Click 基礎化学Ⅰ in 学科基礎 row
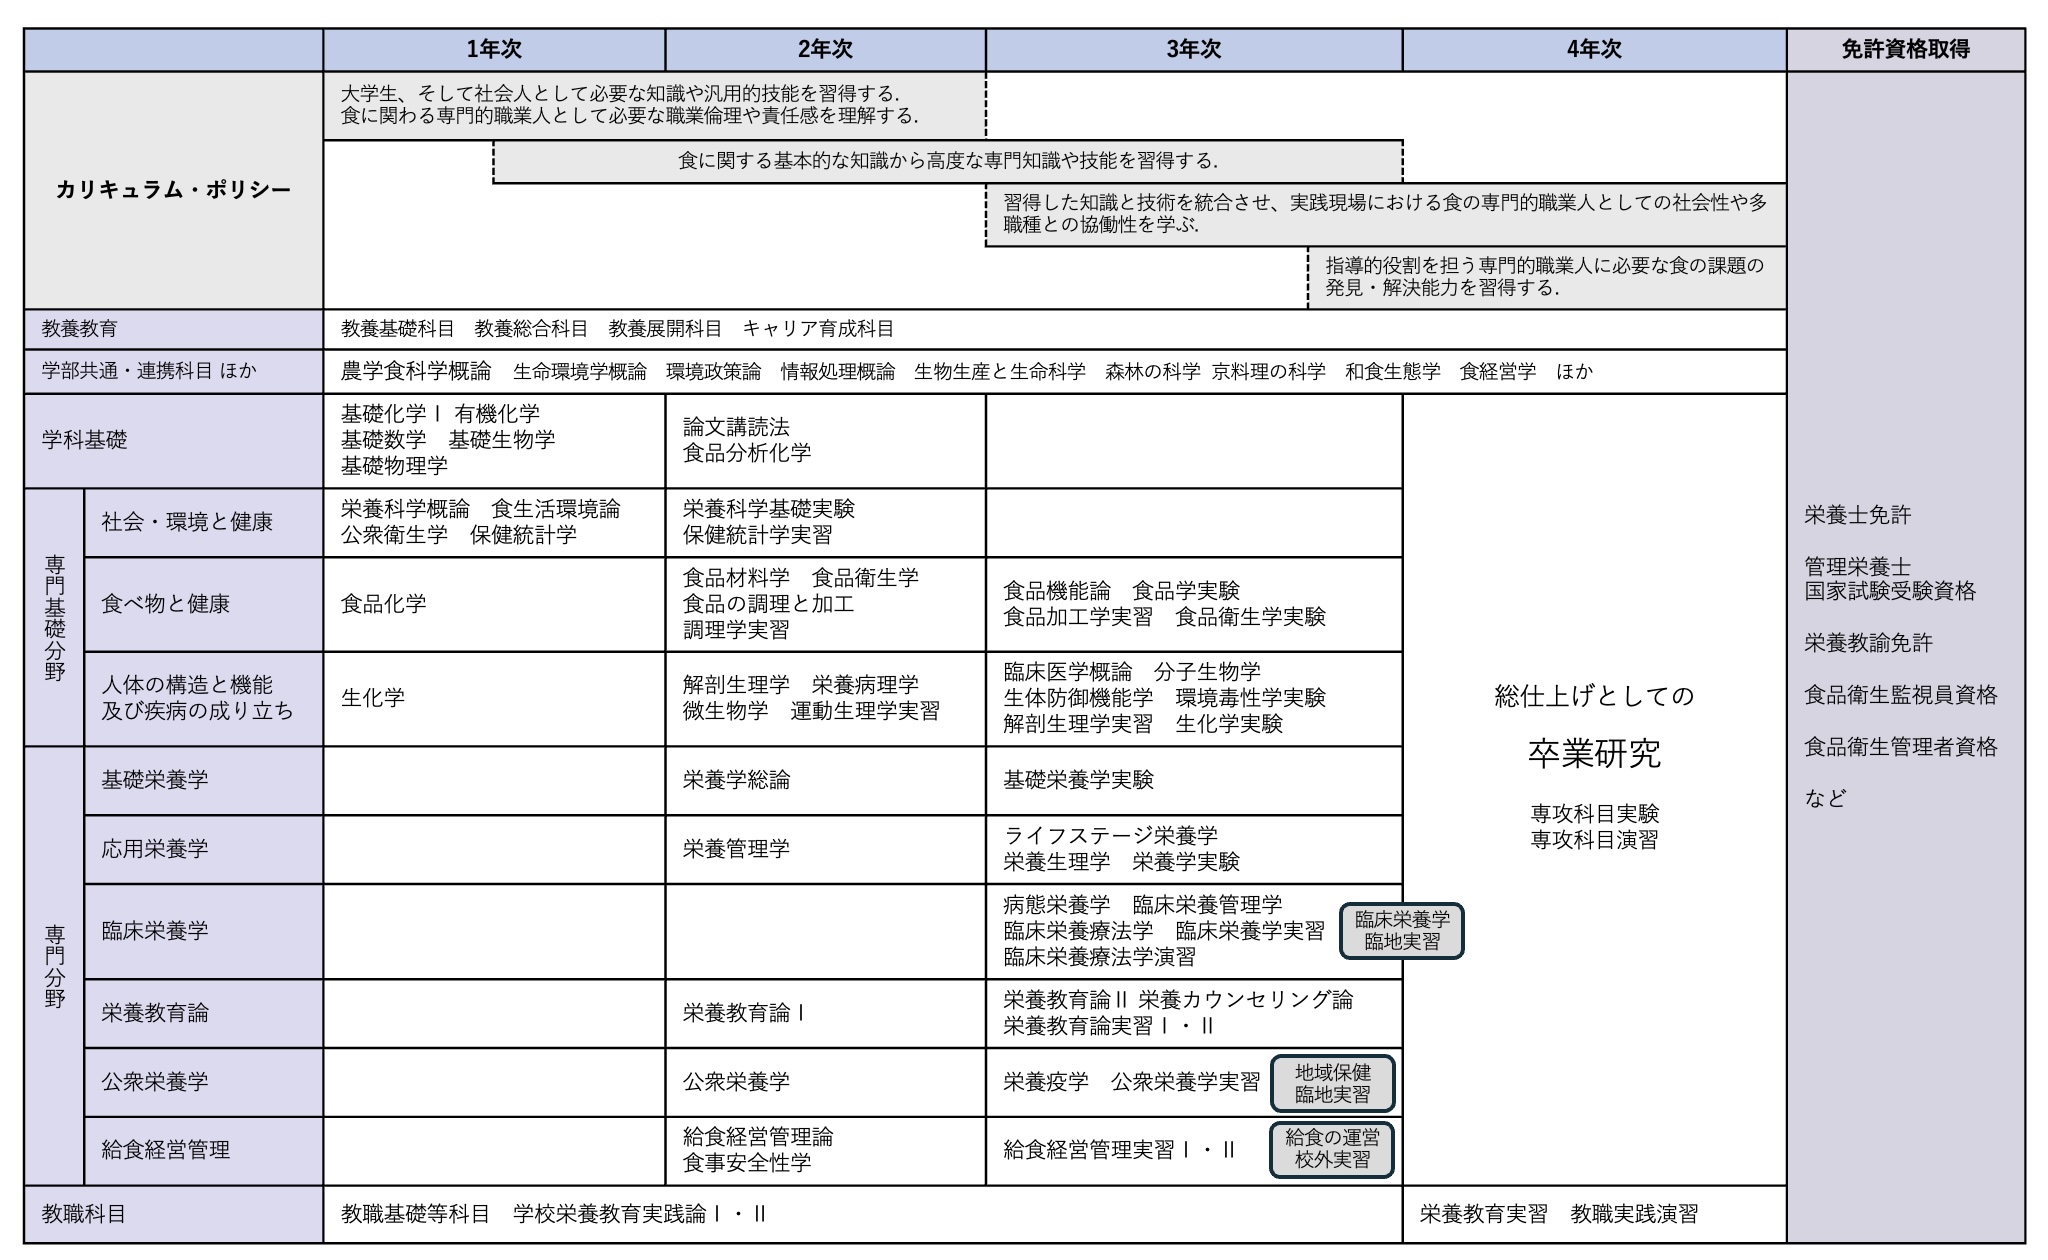2048x1260 pixels. coord(391,414)
